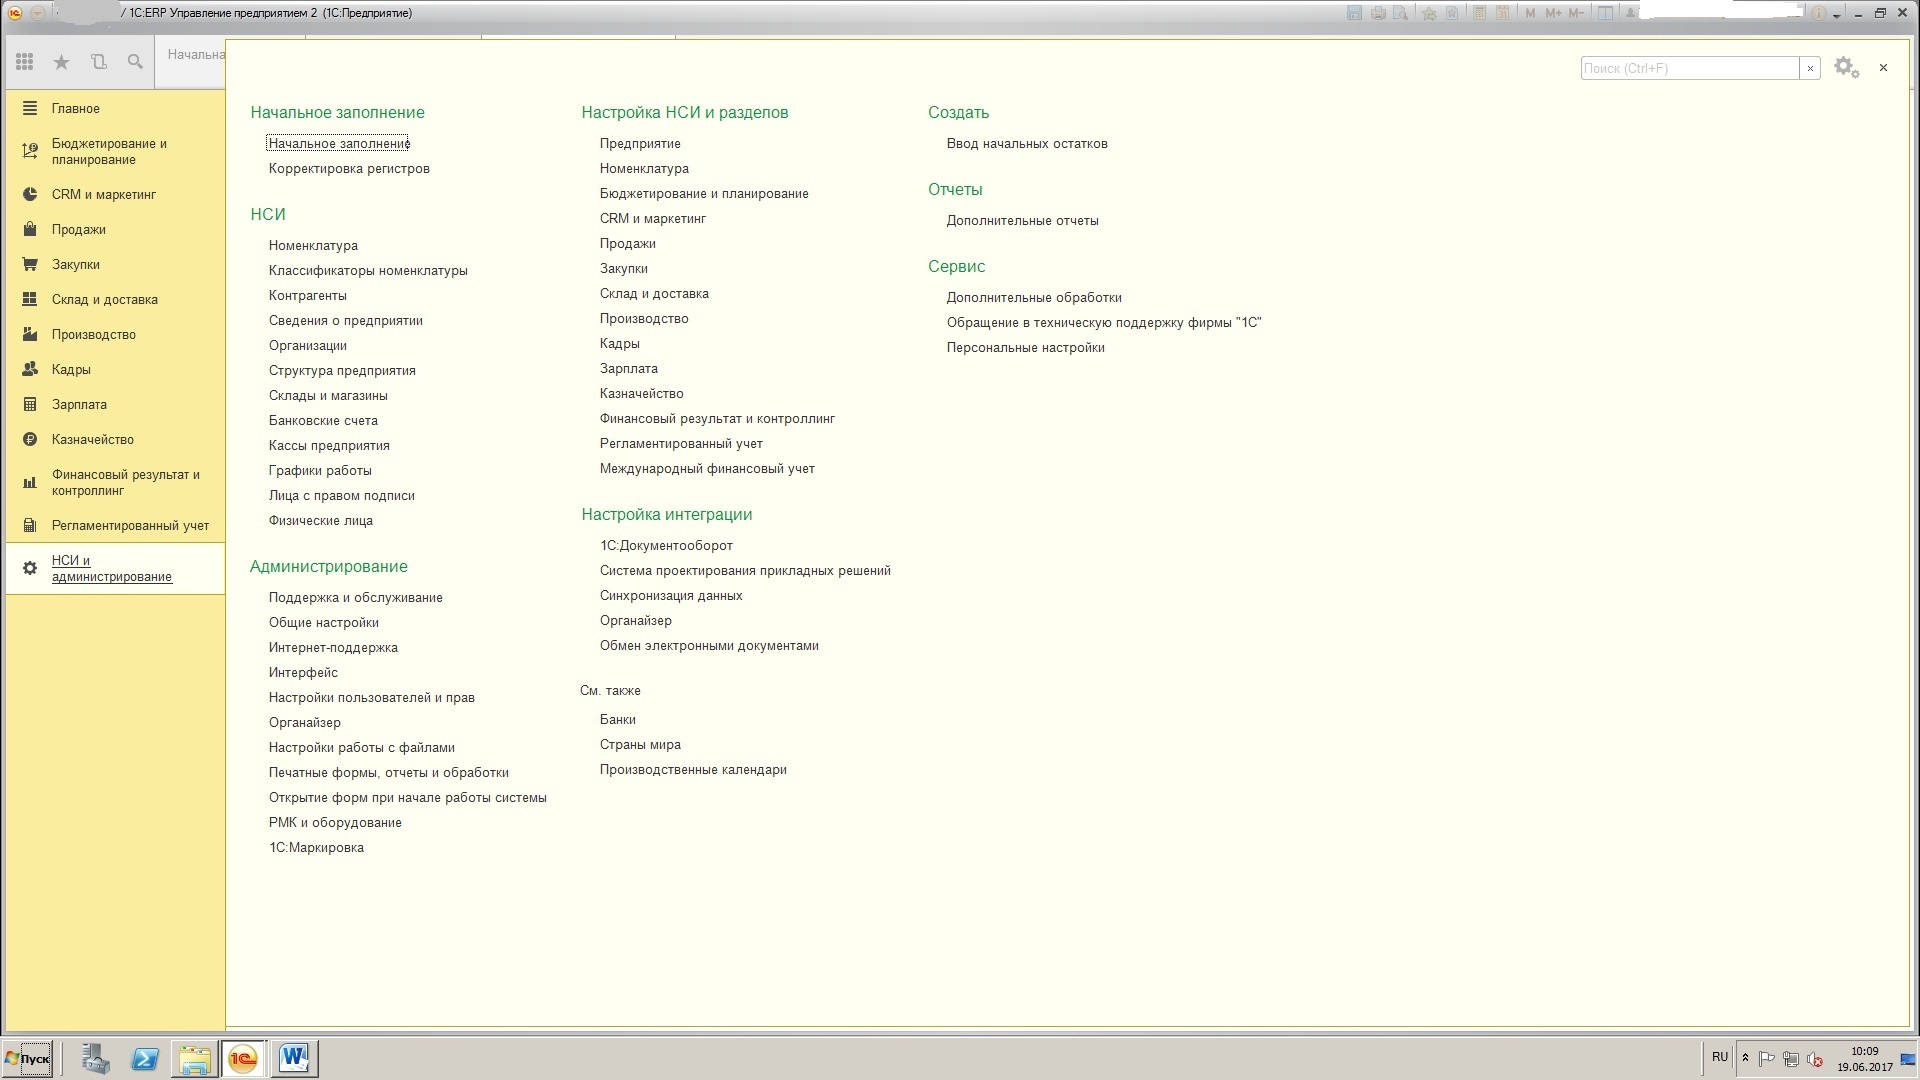This screenshot has width=1920, height=1080.
Task: Open the Info (i) icon in title bar
Action: [x=1819, y=13]
